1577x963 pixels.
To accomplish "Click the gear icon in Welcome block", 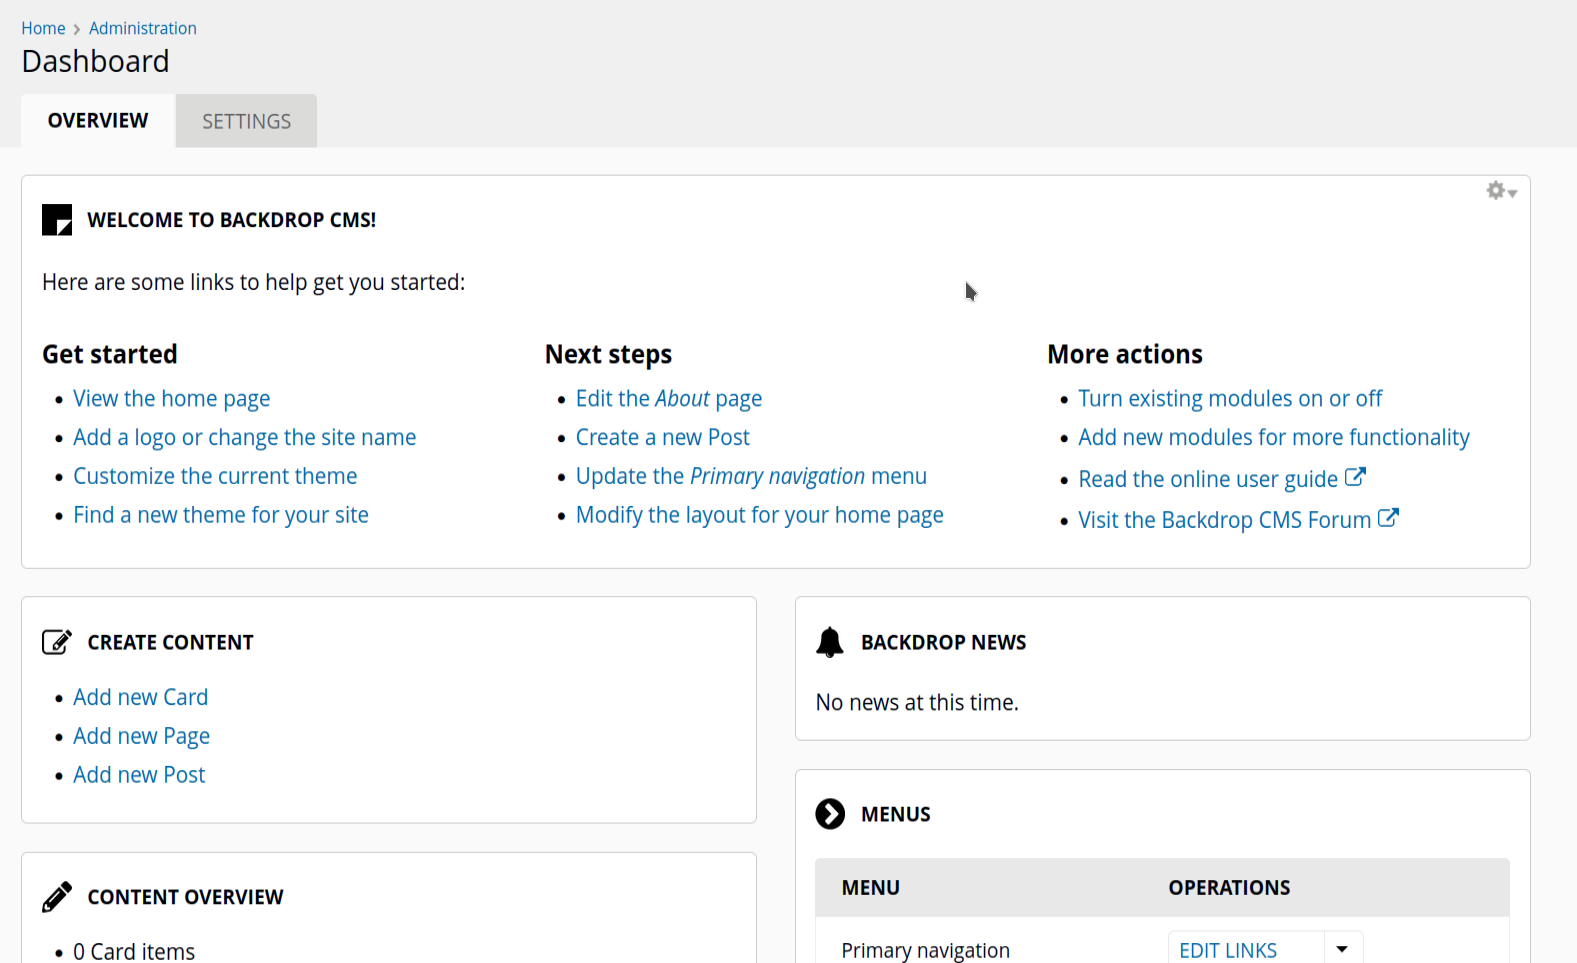I will 1500,191.
